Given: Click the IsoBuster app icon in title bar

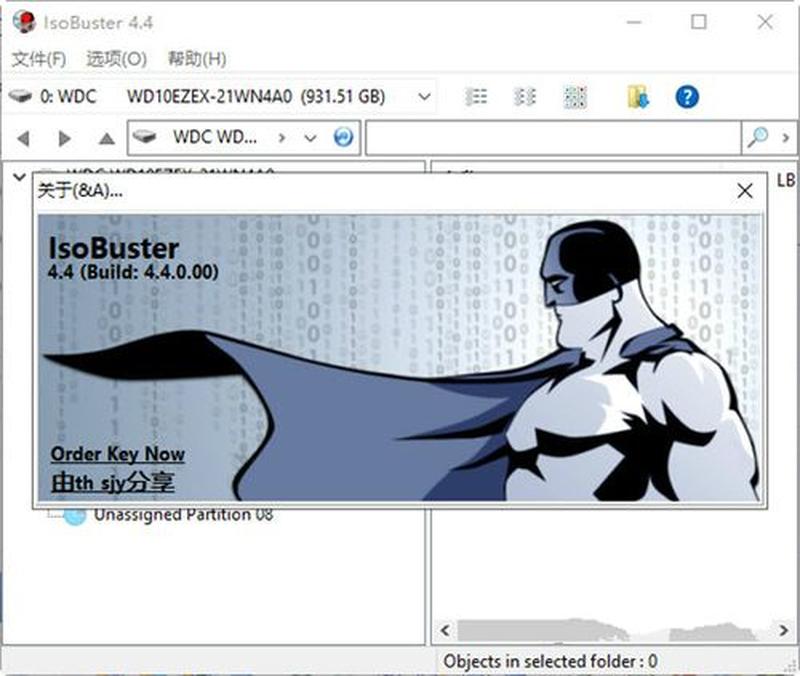Looking at the screenshot, I should 24,22.
